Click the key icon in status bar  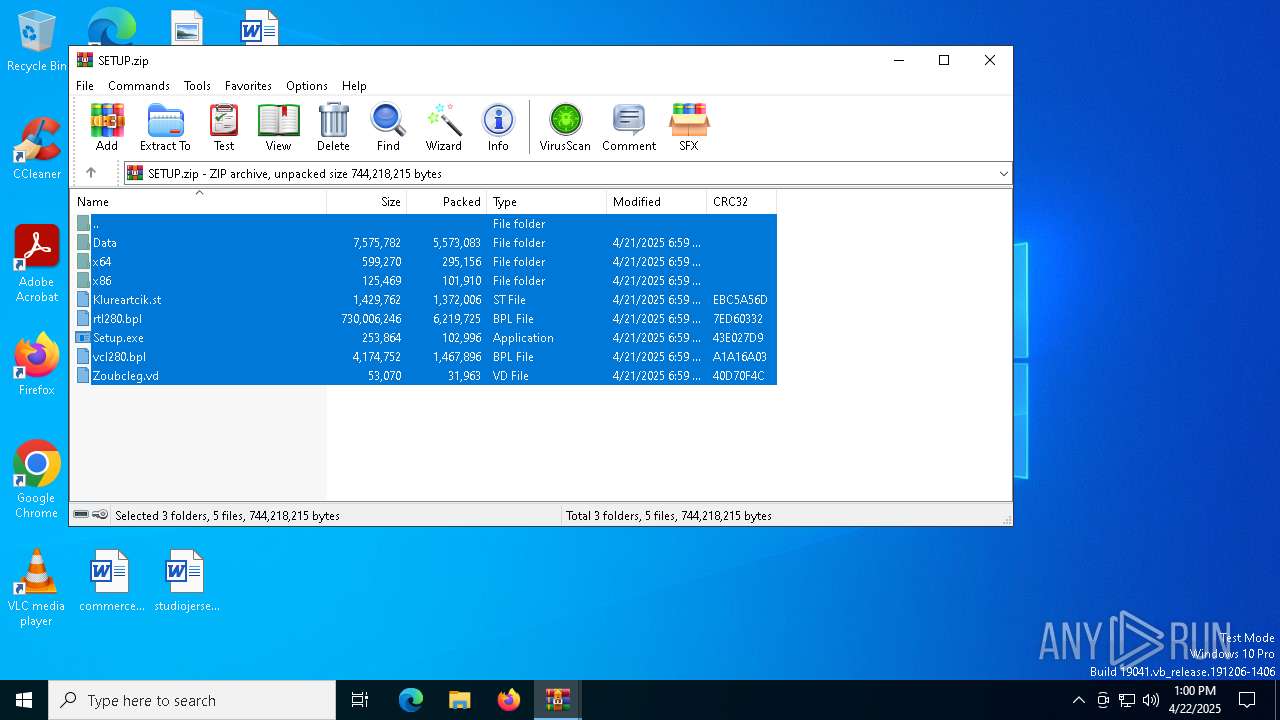coord(100,515)
